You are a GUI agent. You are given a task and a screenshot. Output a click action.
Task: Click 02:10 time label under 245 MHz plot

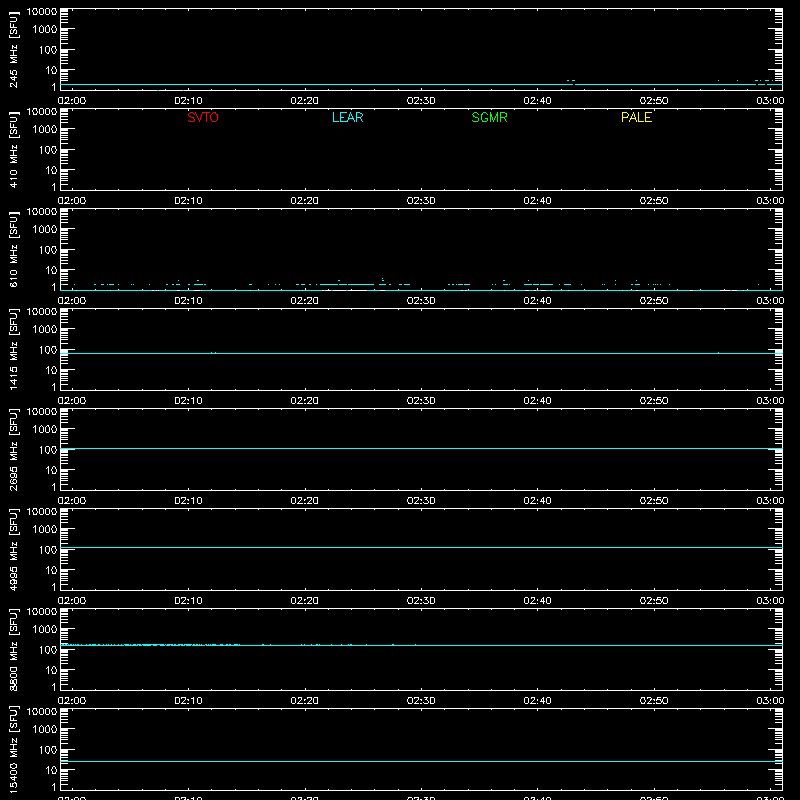[x=188, y=101]
